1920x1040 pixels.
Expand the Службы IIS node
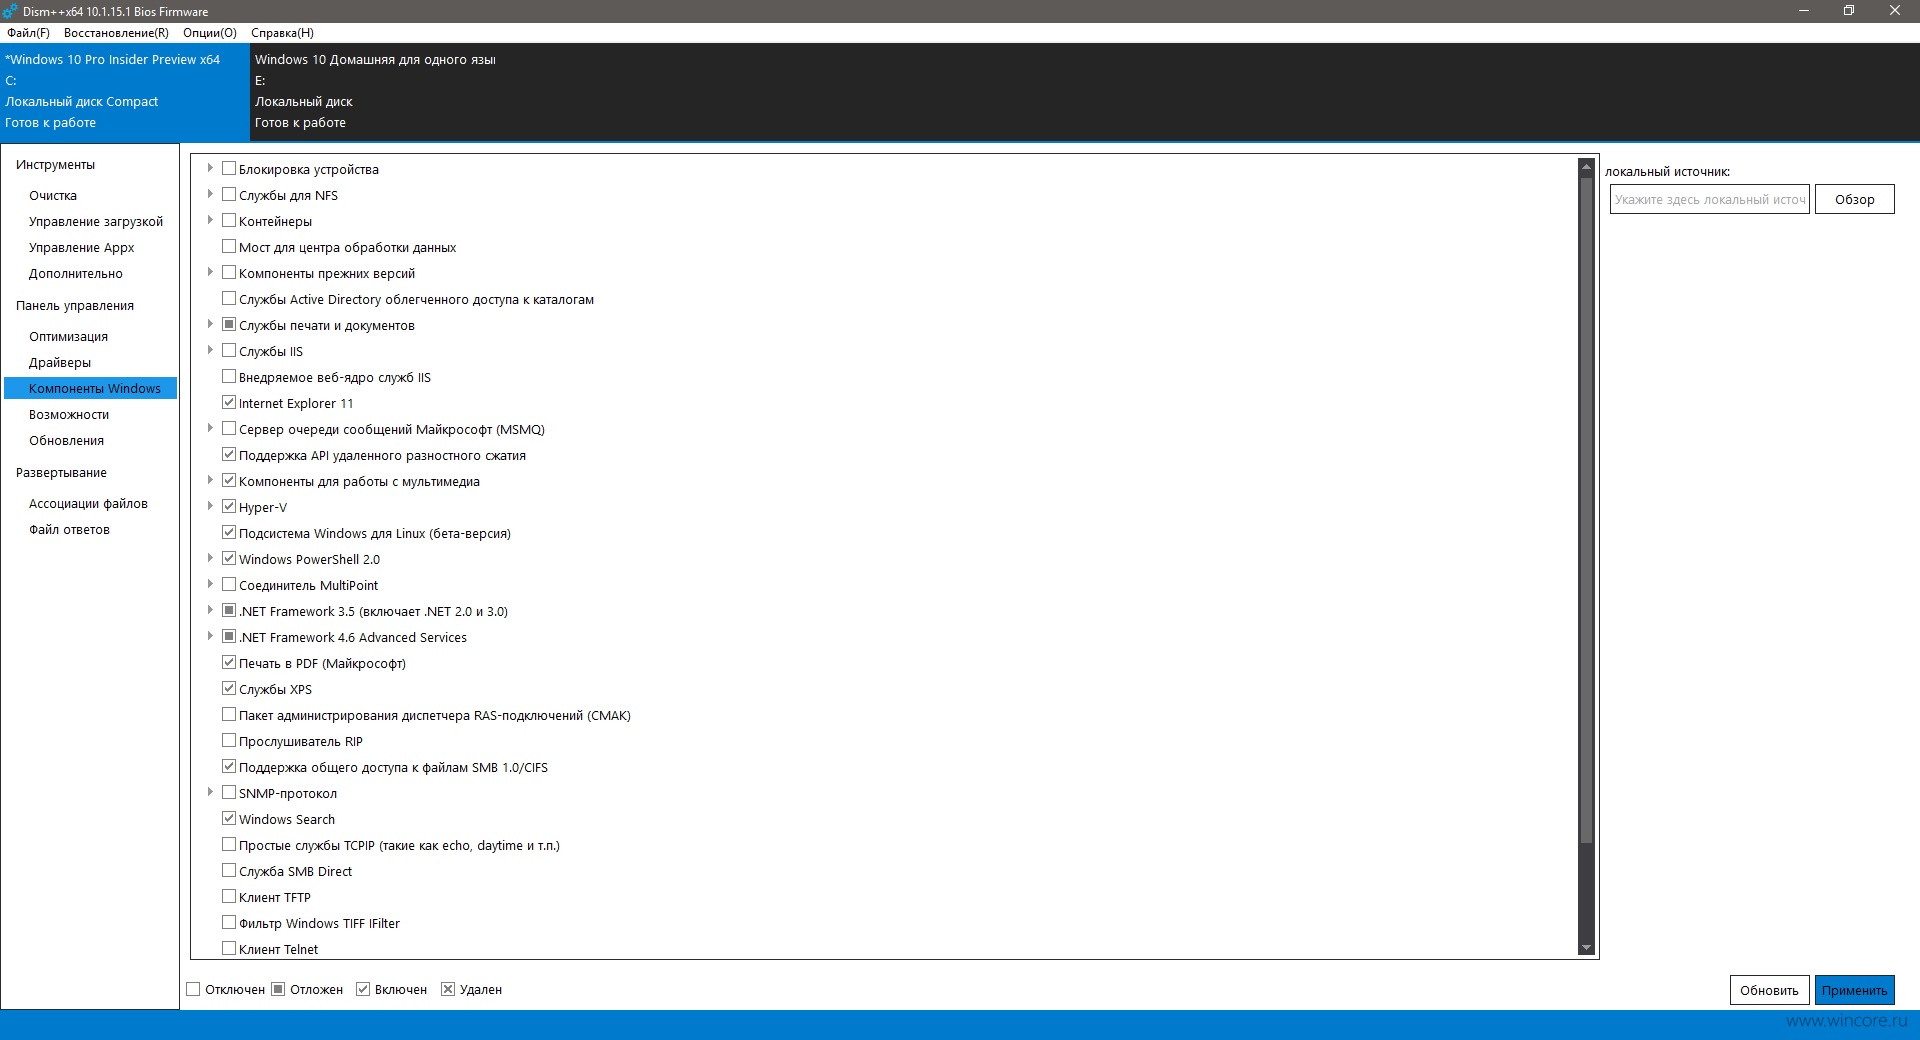pyautogui.click(x=210, y=350)
